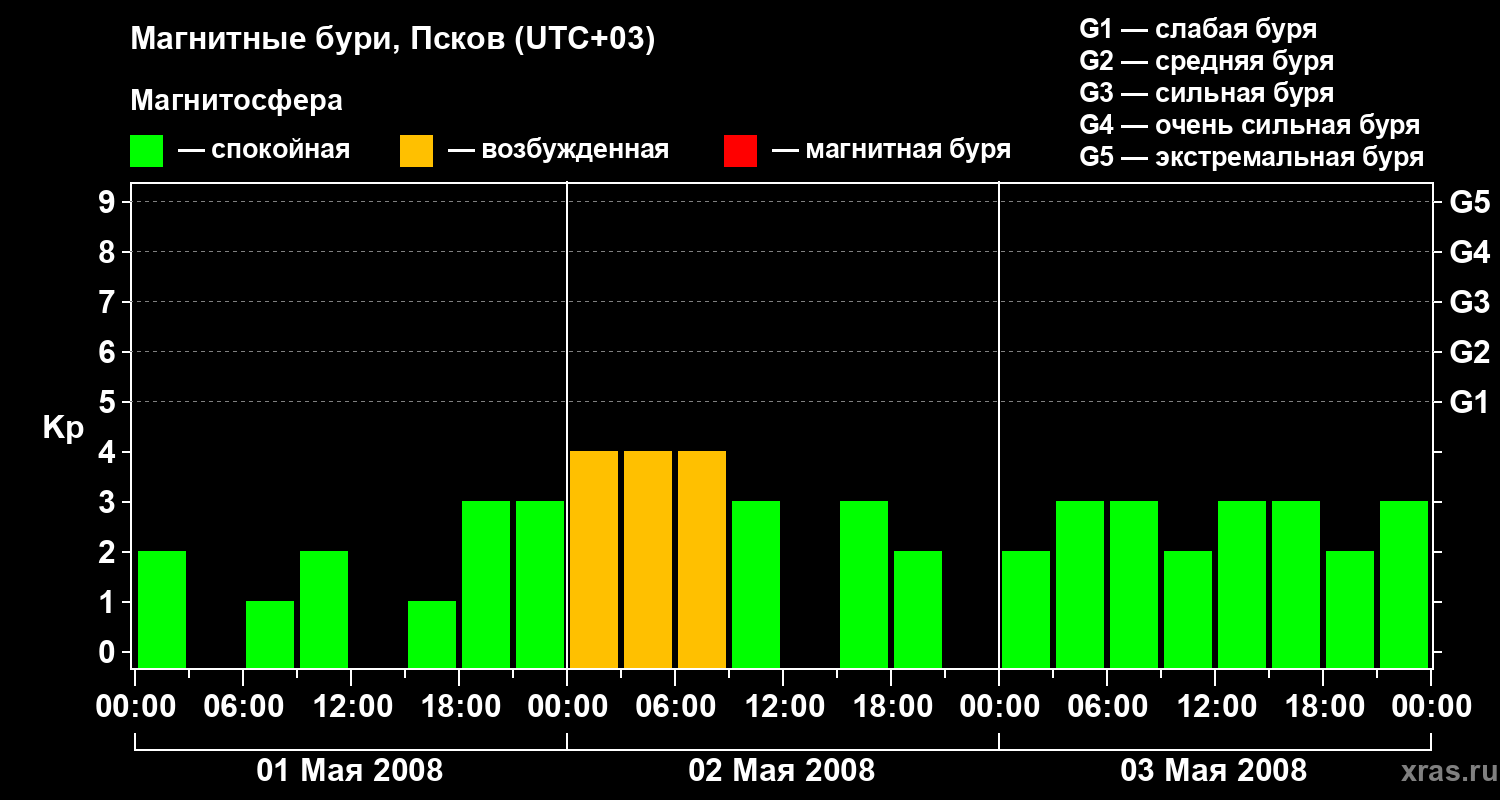Click the green bar at 18:00–21:00 on 01 Мая
The image size is (1500, 800).
[x=486, y=584]
